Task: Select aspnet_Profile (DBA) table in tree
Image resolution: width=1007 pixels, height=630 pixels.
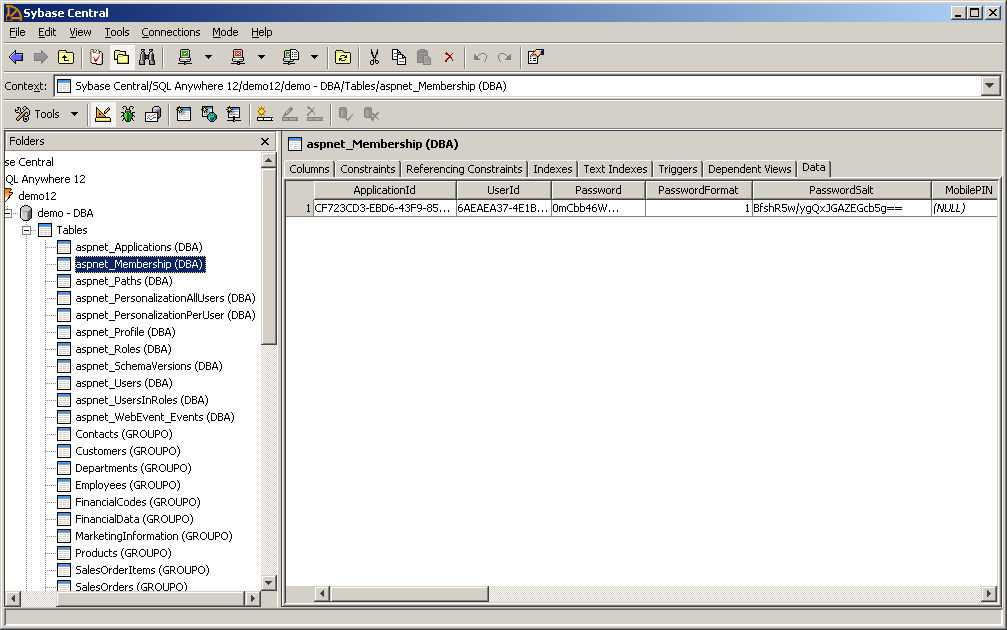Action: tap(125, 332)
